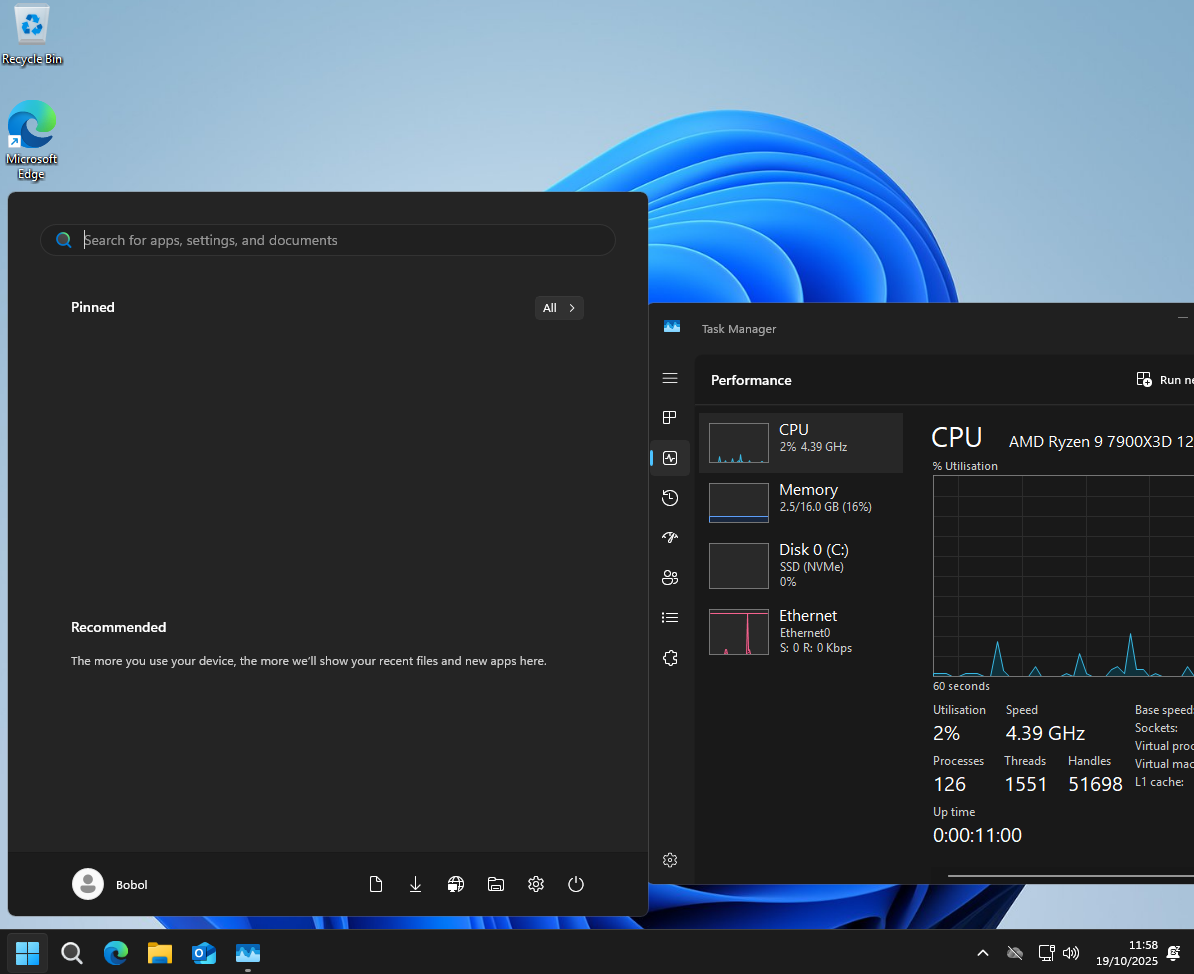Open Outlook from the taskbar
This screenshot has width=1194, height=974.
pos(204,953)
